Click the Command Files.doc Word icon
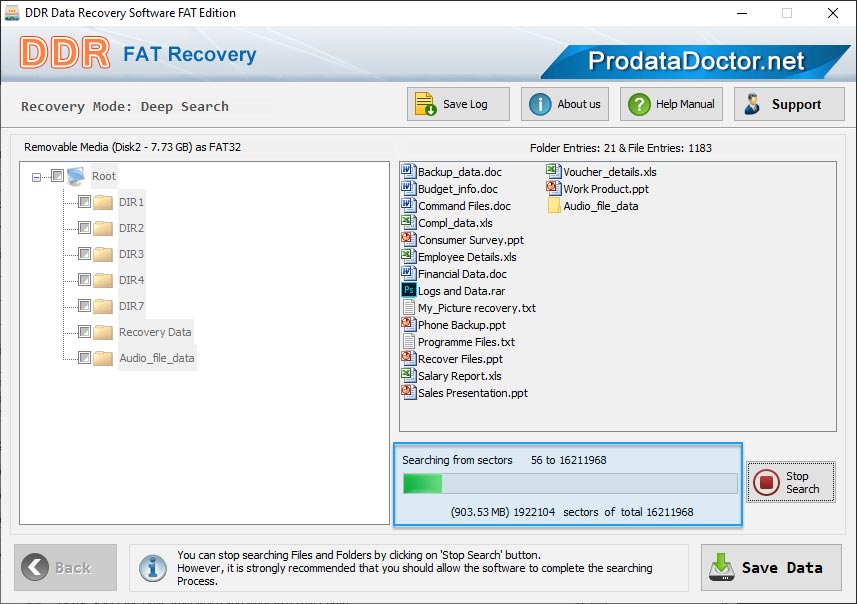The width and height of the screenshot is (857, 604). 408,205
